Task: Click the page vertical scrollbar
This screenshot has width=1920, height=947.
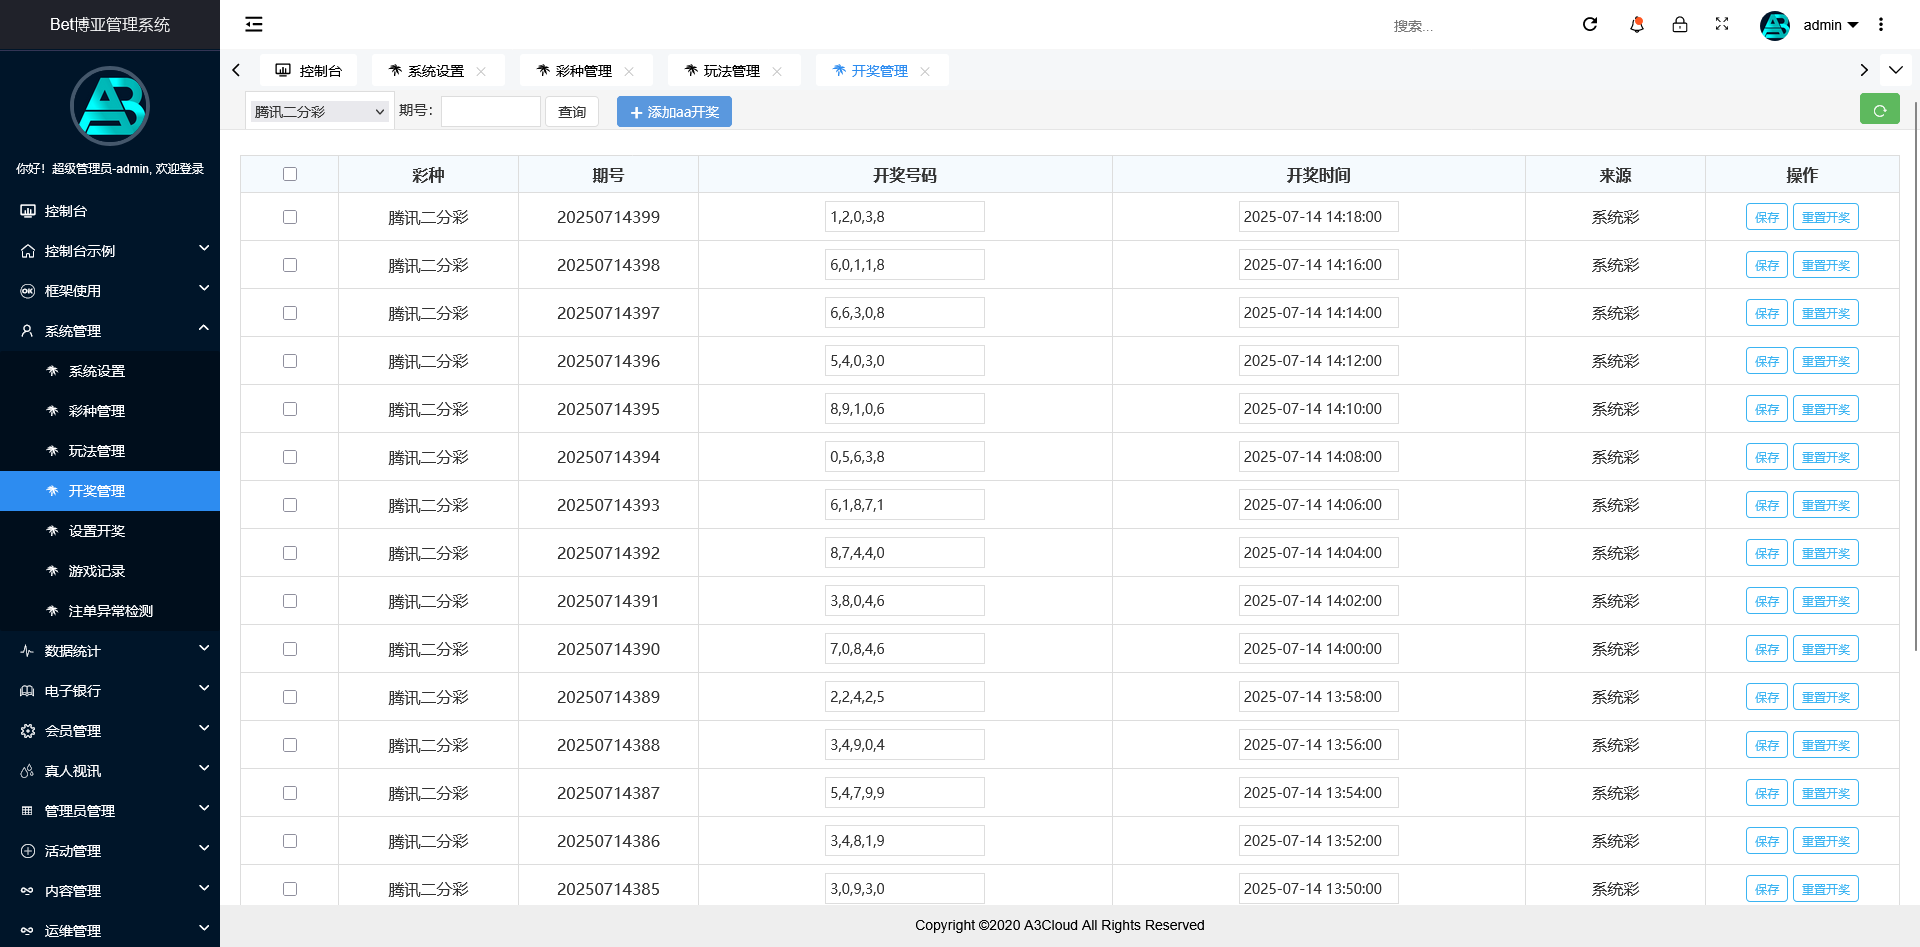Action: pyautogui.click(x=1916, y=375)
